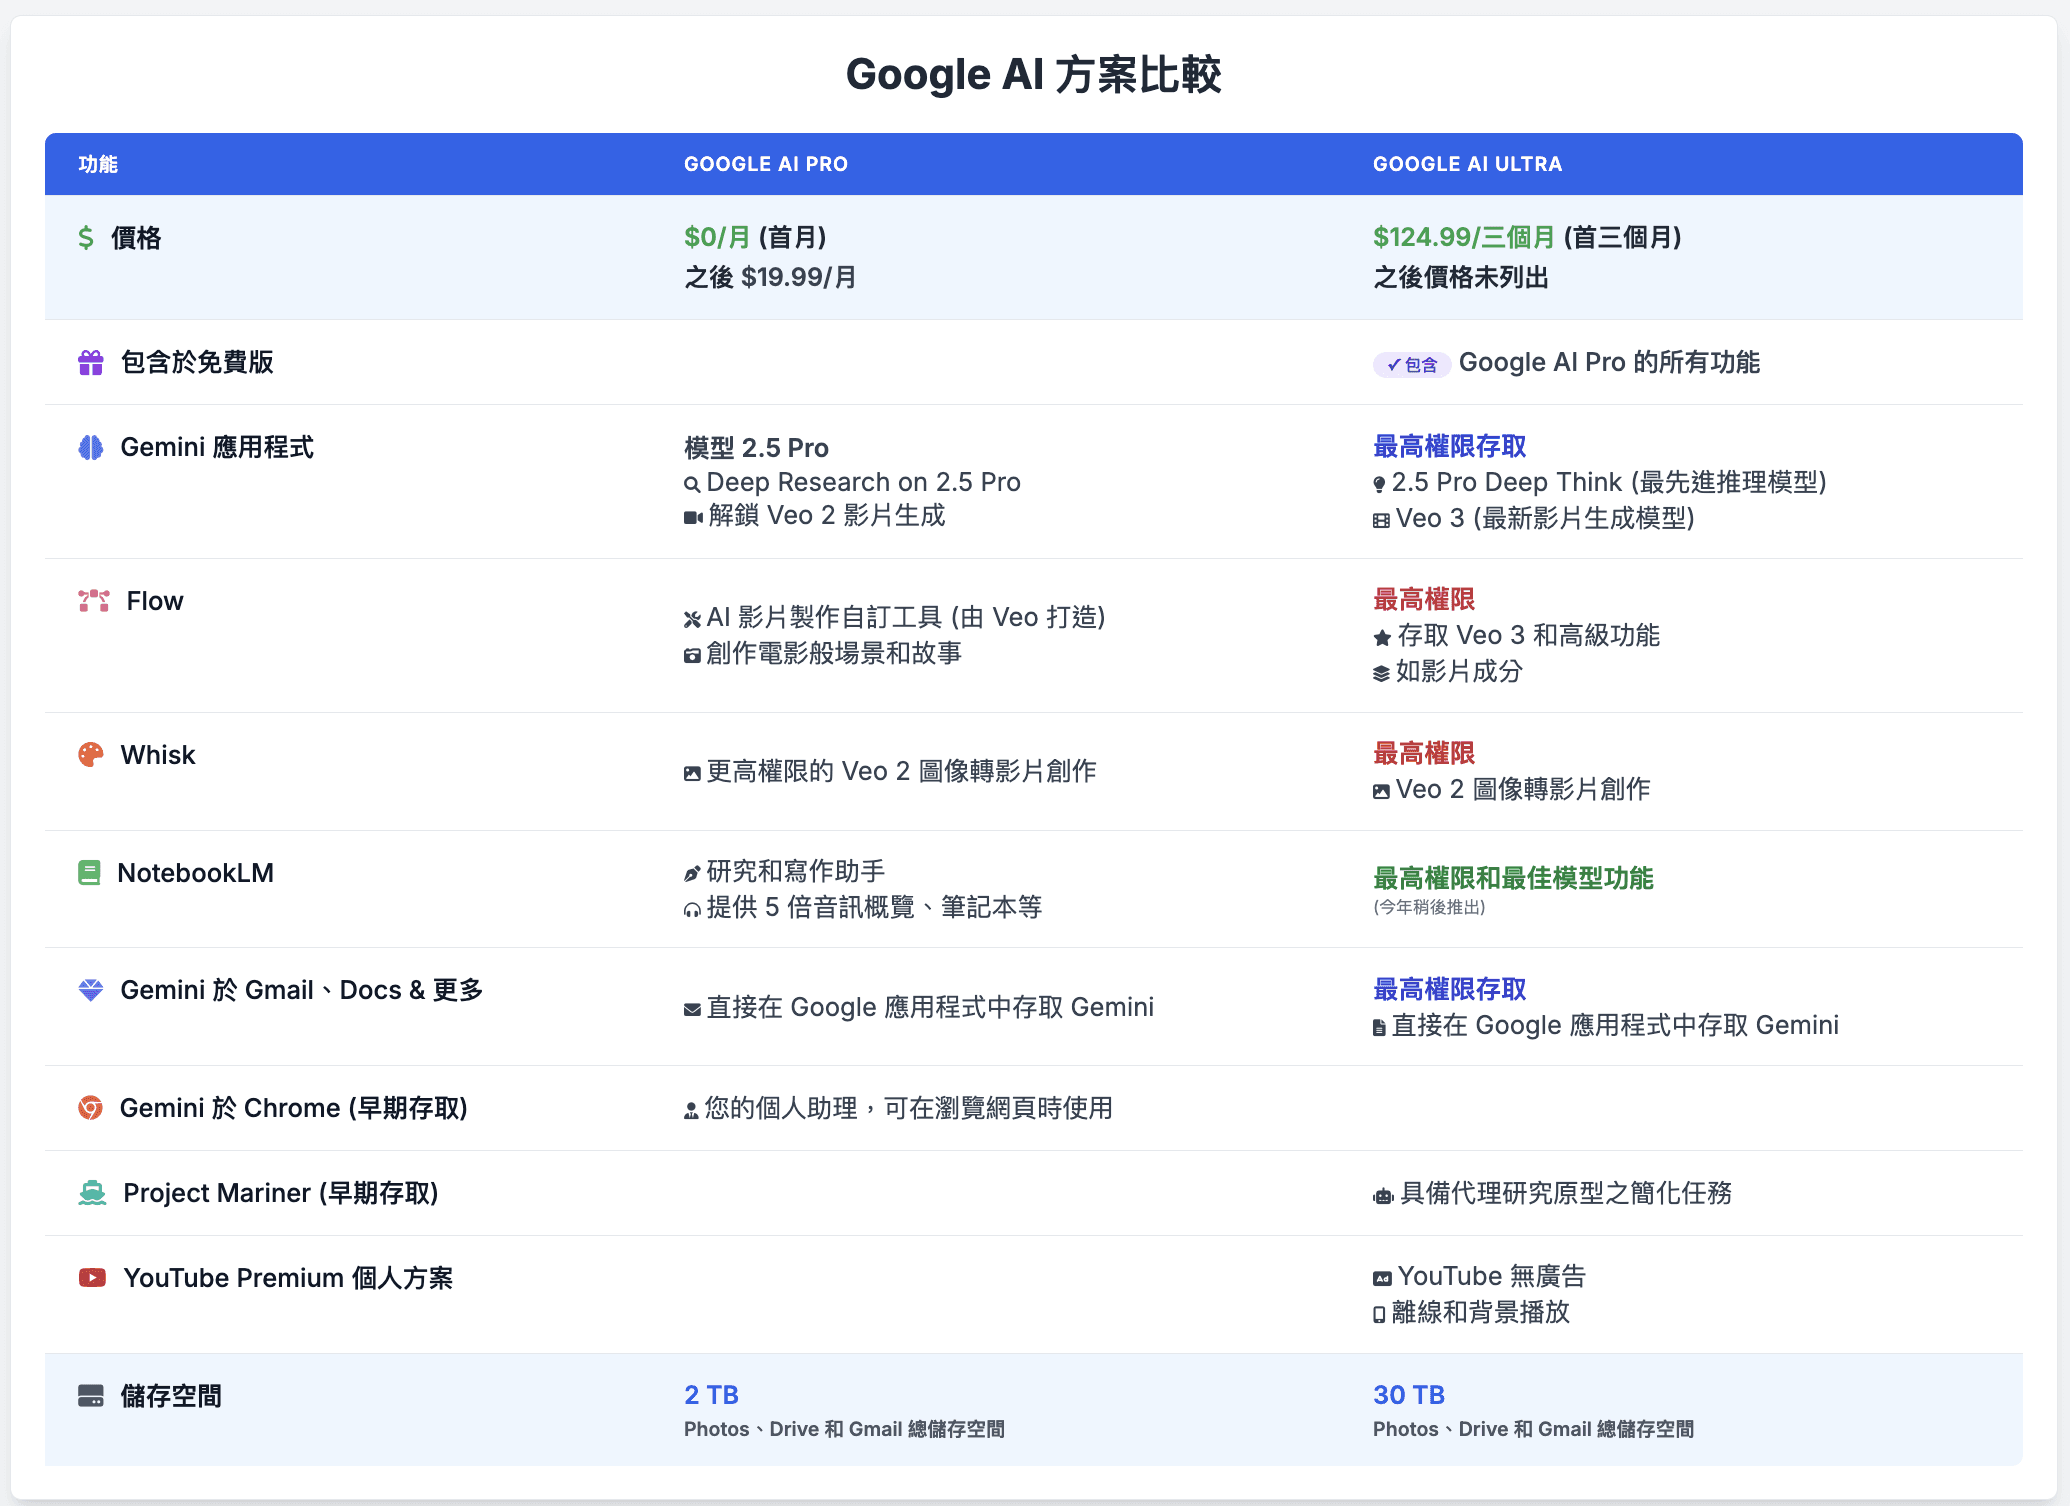The width and height of the screenshot is (2070, 1506).
Task: Click the phone icon beside 離線和背景播放
Action: (1379, 1315)
